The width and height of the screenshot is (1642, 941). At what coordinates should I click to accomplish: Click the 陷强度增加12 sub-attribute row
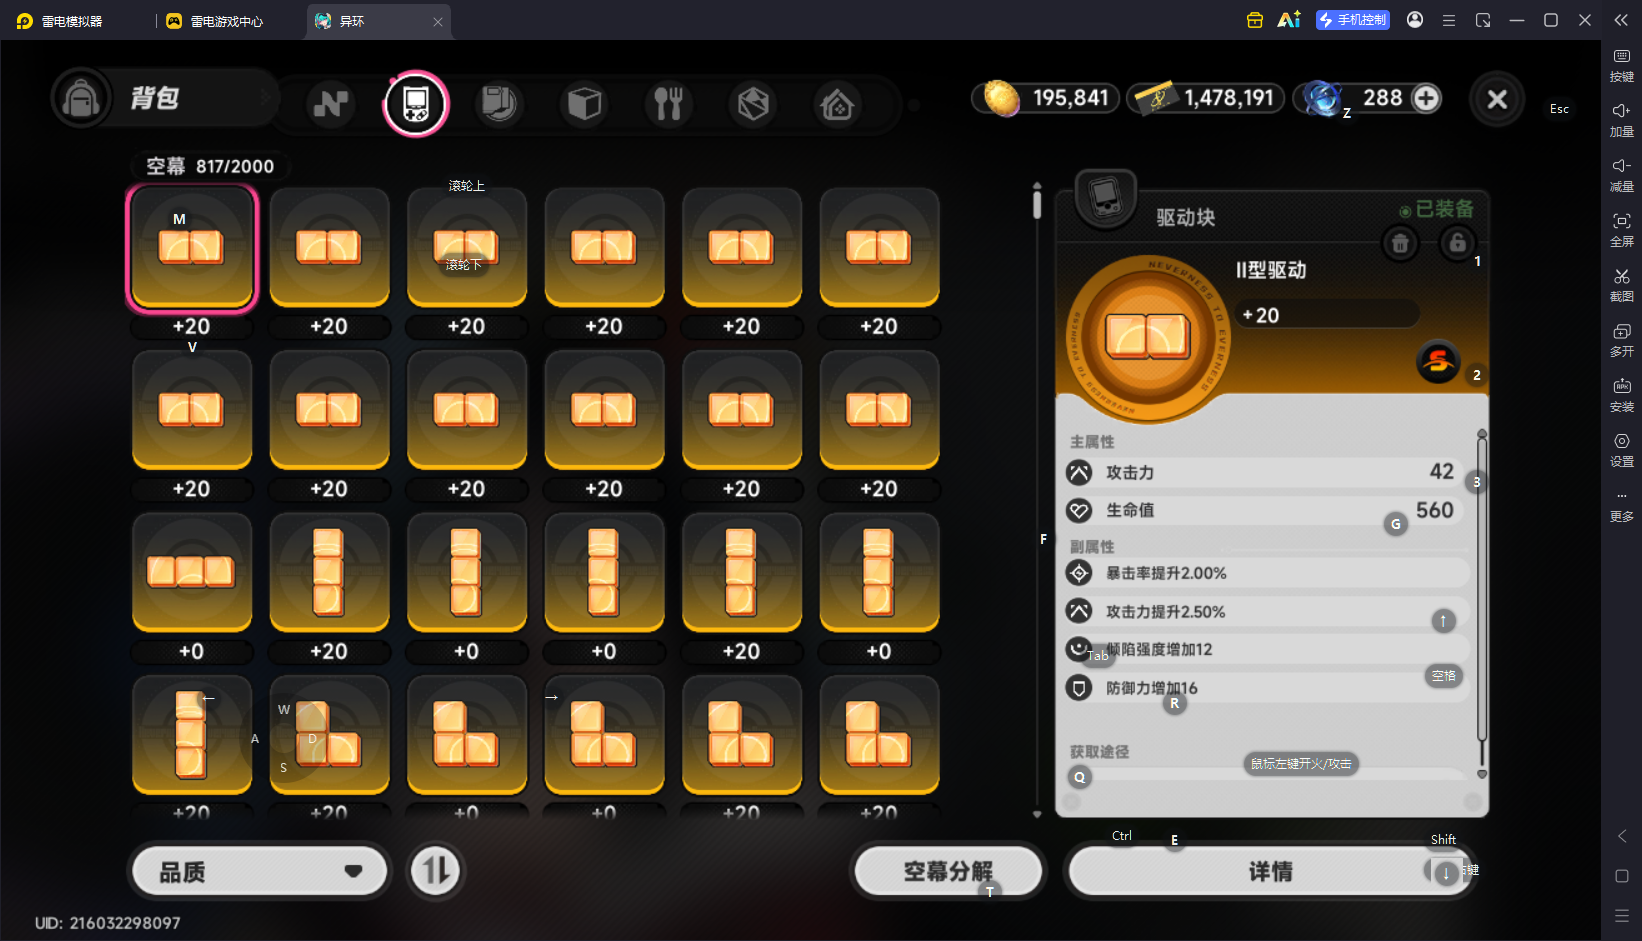pyautogui.click(x=1267, y=649)
